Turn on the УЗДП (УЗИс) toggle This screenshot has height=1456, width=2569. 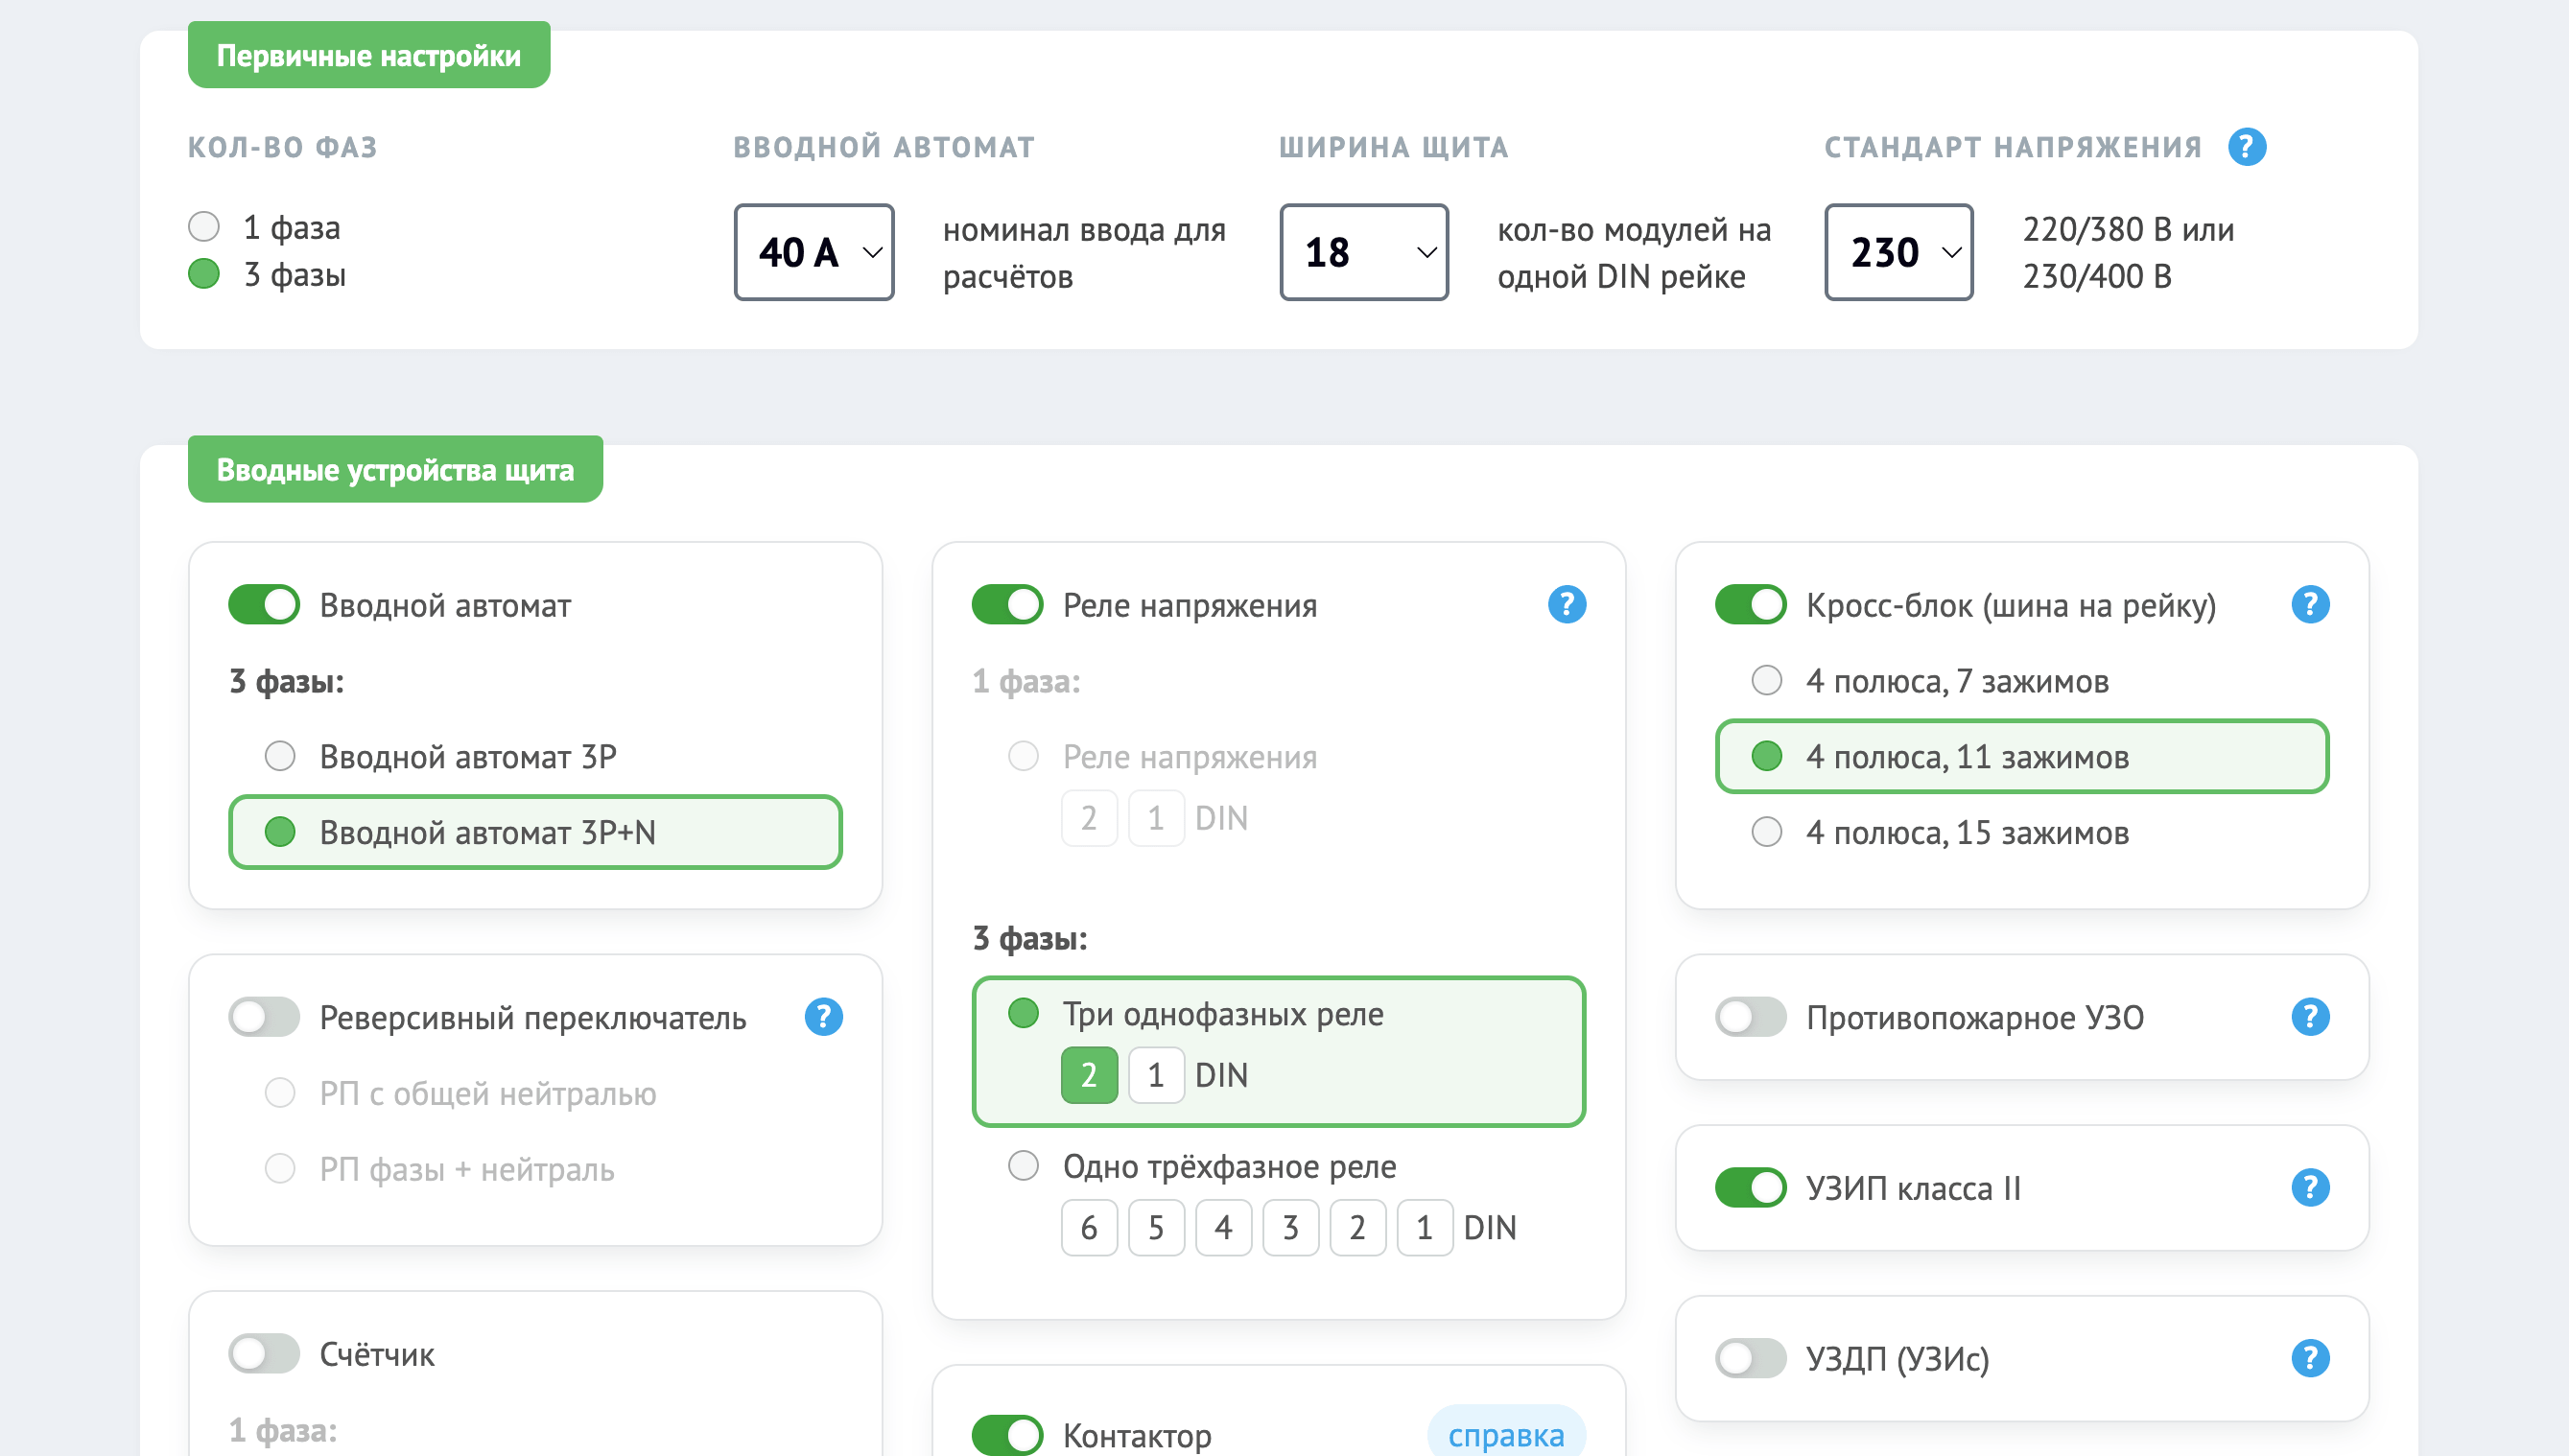click(x=1750, y=1358)
